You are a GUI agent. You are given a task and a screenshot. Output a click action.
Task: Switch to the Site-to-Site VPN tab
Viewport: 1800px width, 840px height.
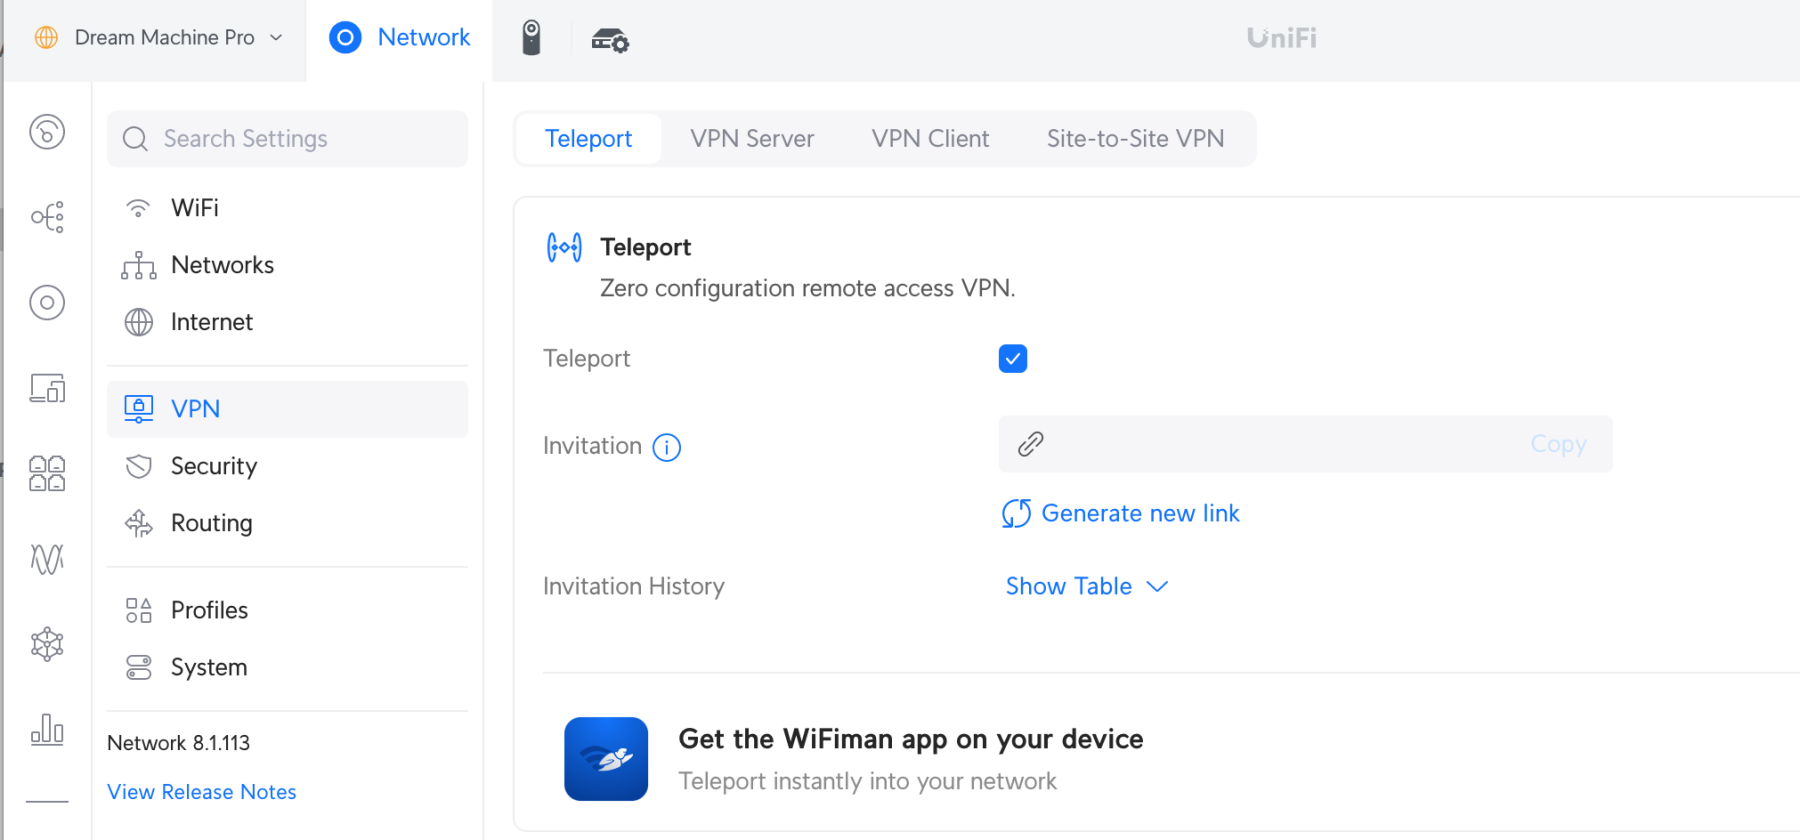[x=1135, y=139]
